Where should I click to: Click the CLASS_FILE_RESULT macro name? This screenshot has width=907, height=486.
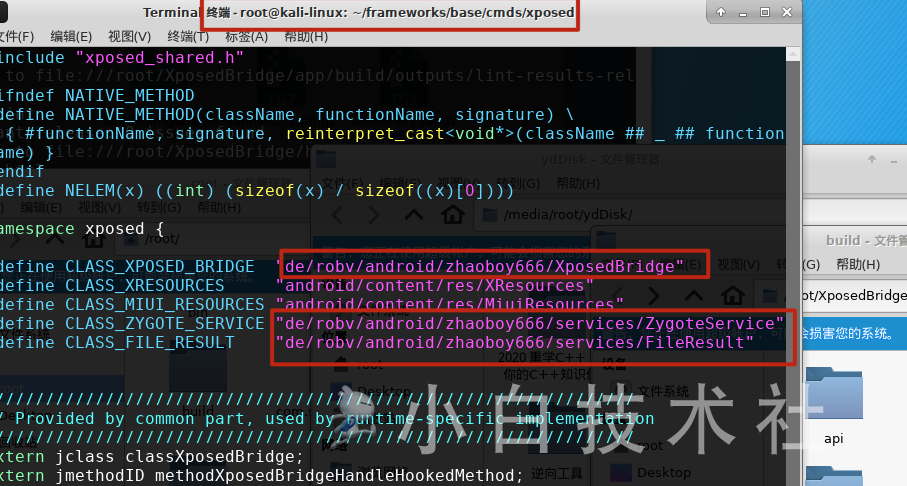[149, 343]
